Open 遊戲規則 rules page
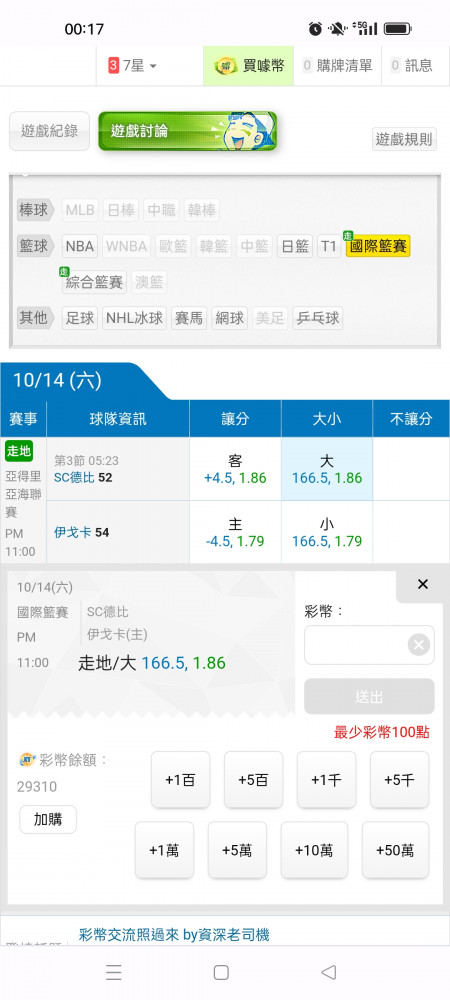This screenshot has height=1000, width=450. [404, 139]
